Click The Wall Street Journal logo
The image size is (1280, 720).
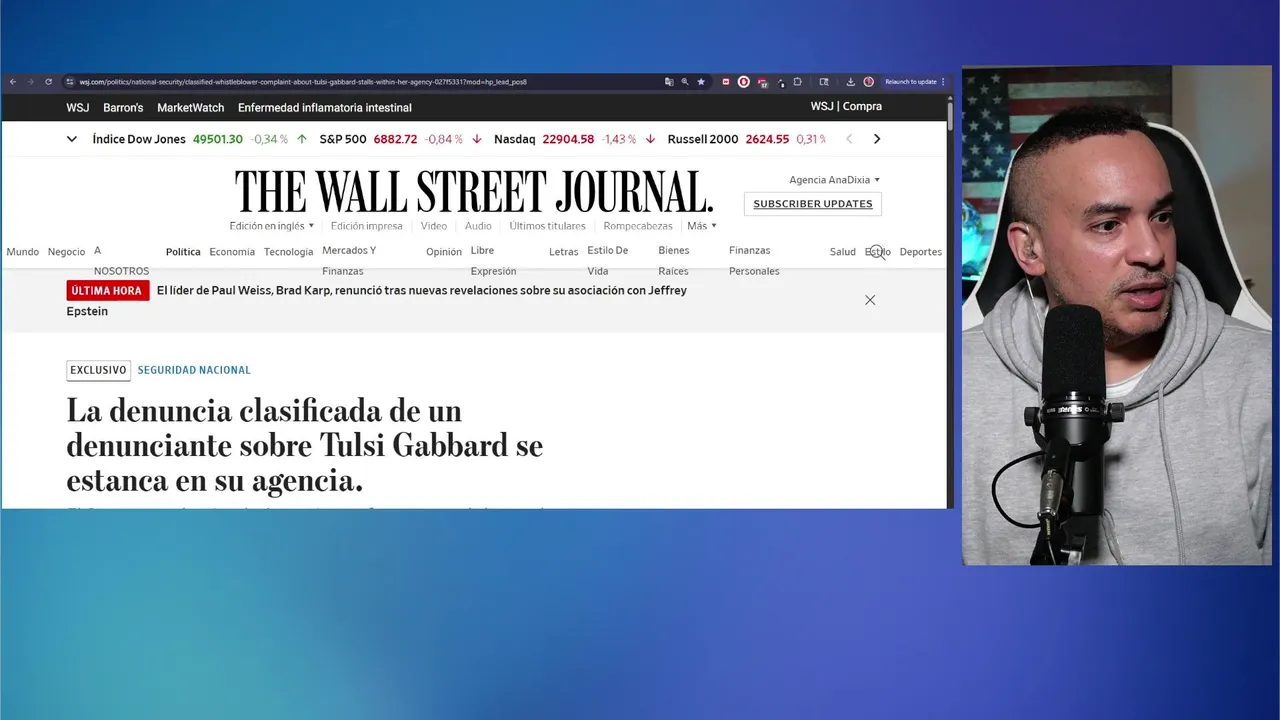[474, 191]
